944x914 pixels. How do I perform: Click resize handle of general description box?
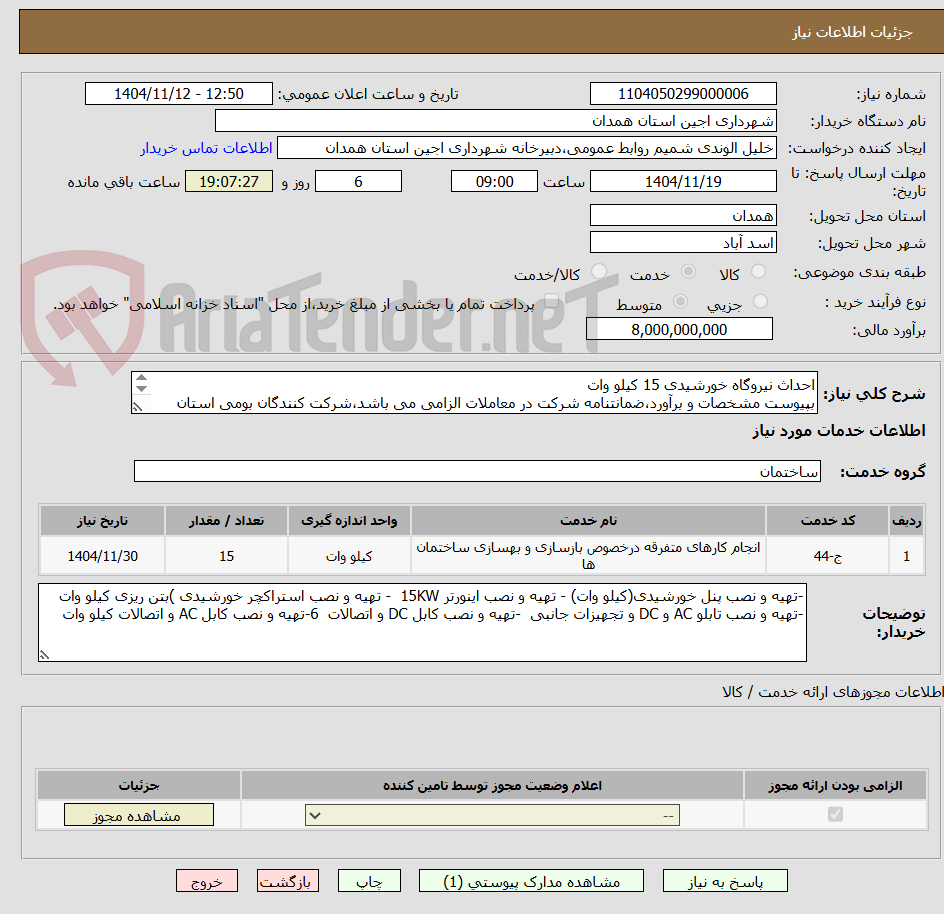[138, 407]
